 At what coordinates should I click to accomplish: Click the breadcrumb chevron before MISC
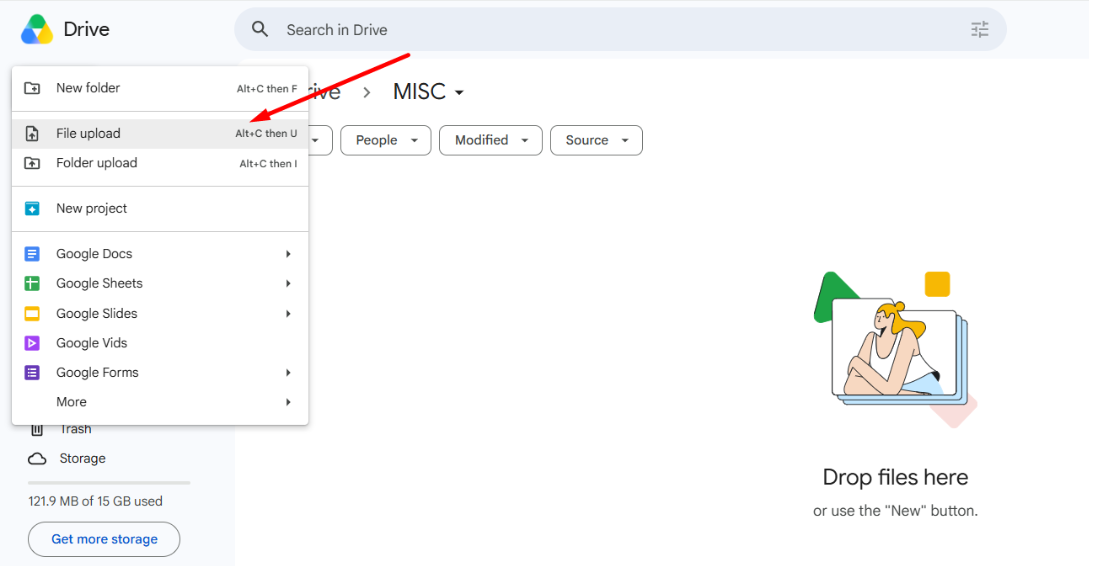tap(367, 93)
